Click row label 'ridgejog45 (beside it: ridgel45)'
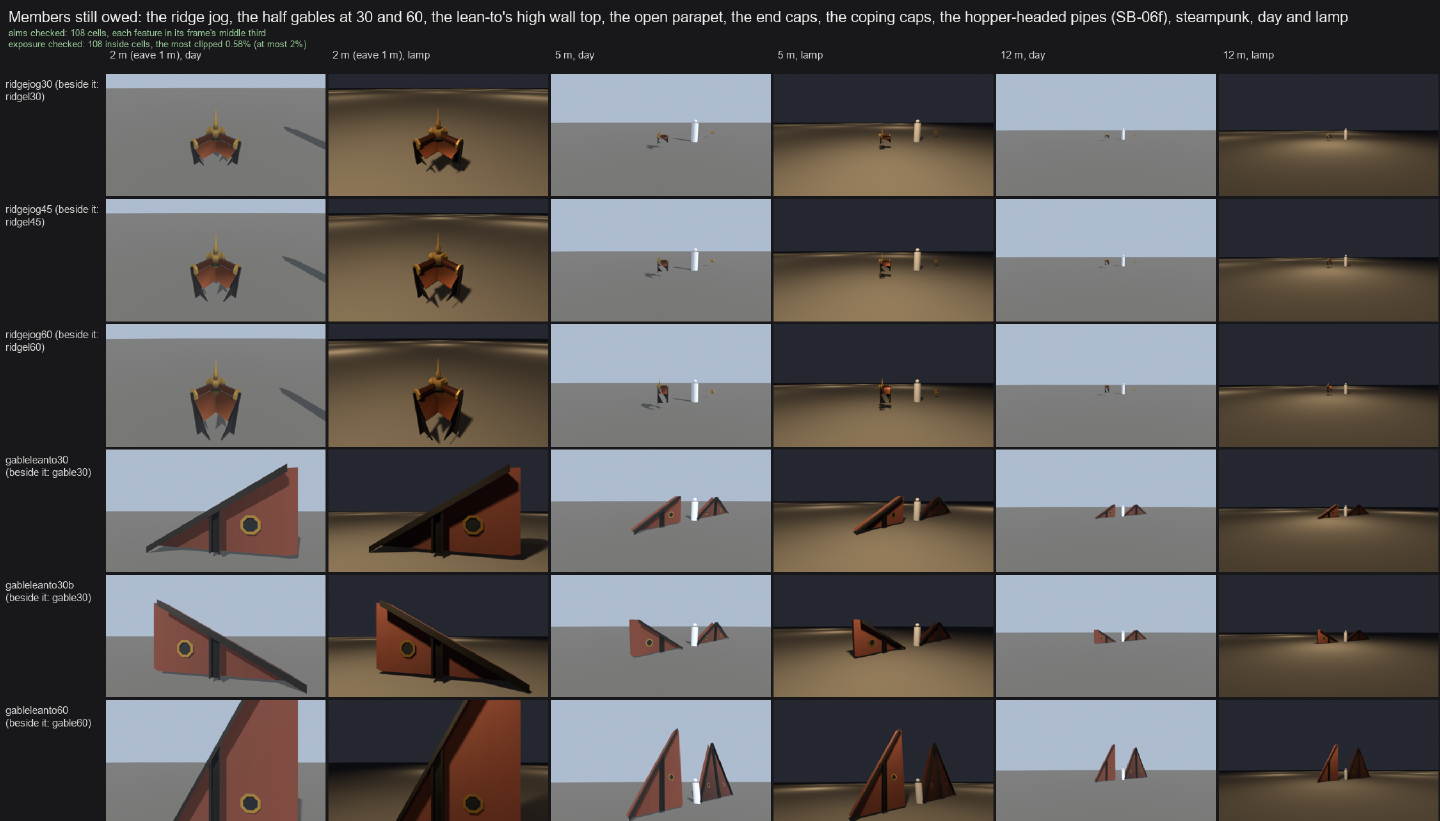This screenshot has width=1440, height=821. (52, 215)
